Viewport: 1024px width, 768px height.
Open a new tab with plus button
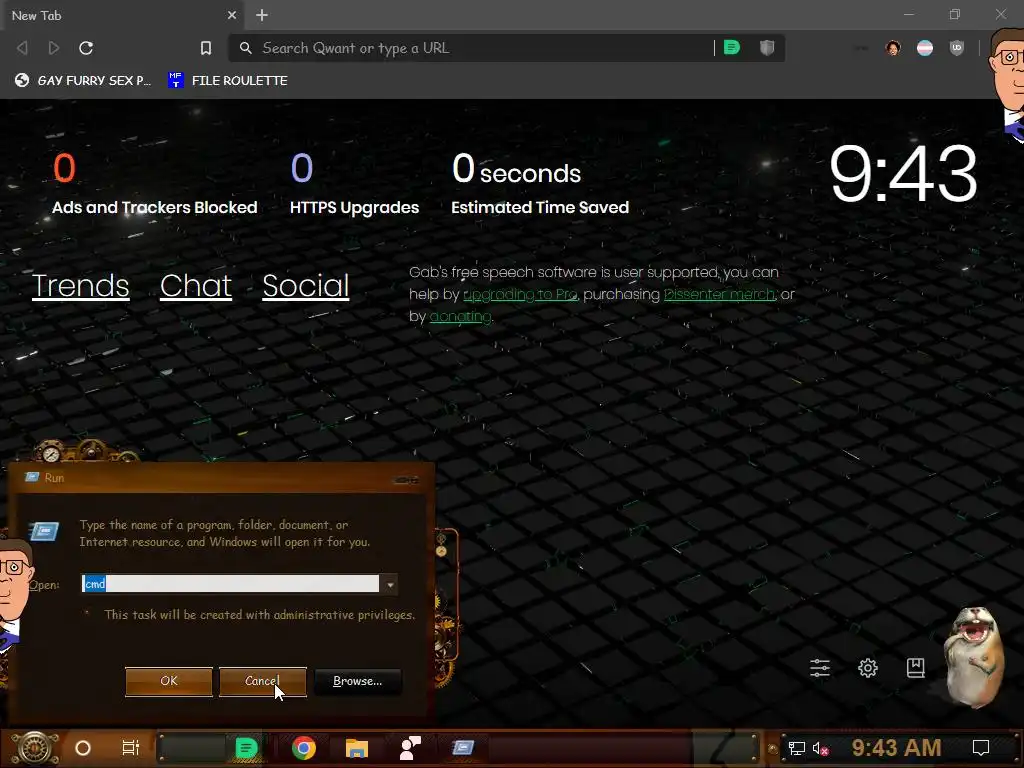pyautogui.click(x=262, y=15)
